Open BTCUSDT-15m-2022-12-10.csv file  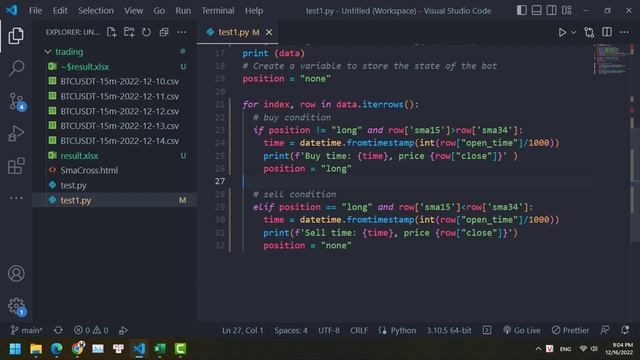pyautogui.click(x=115, y=81)
